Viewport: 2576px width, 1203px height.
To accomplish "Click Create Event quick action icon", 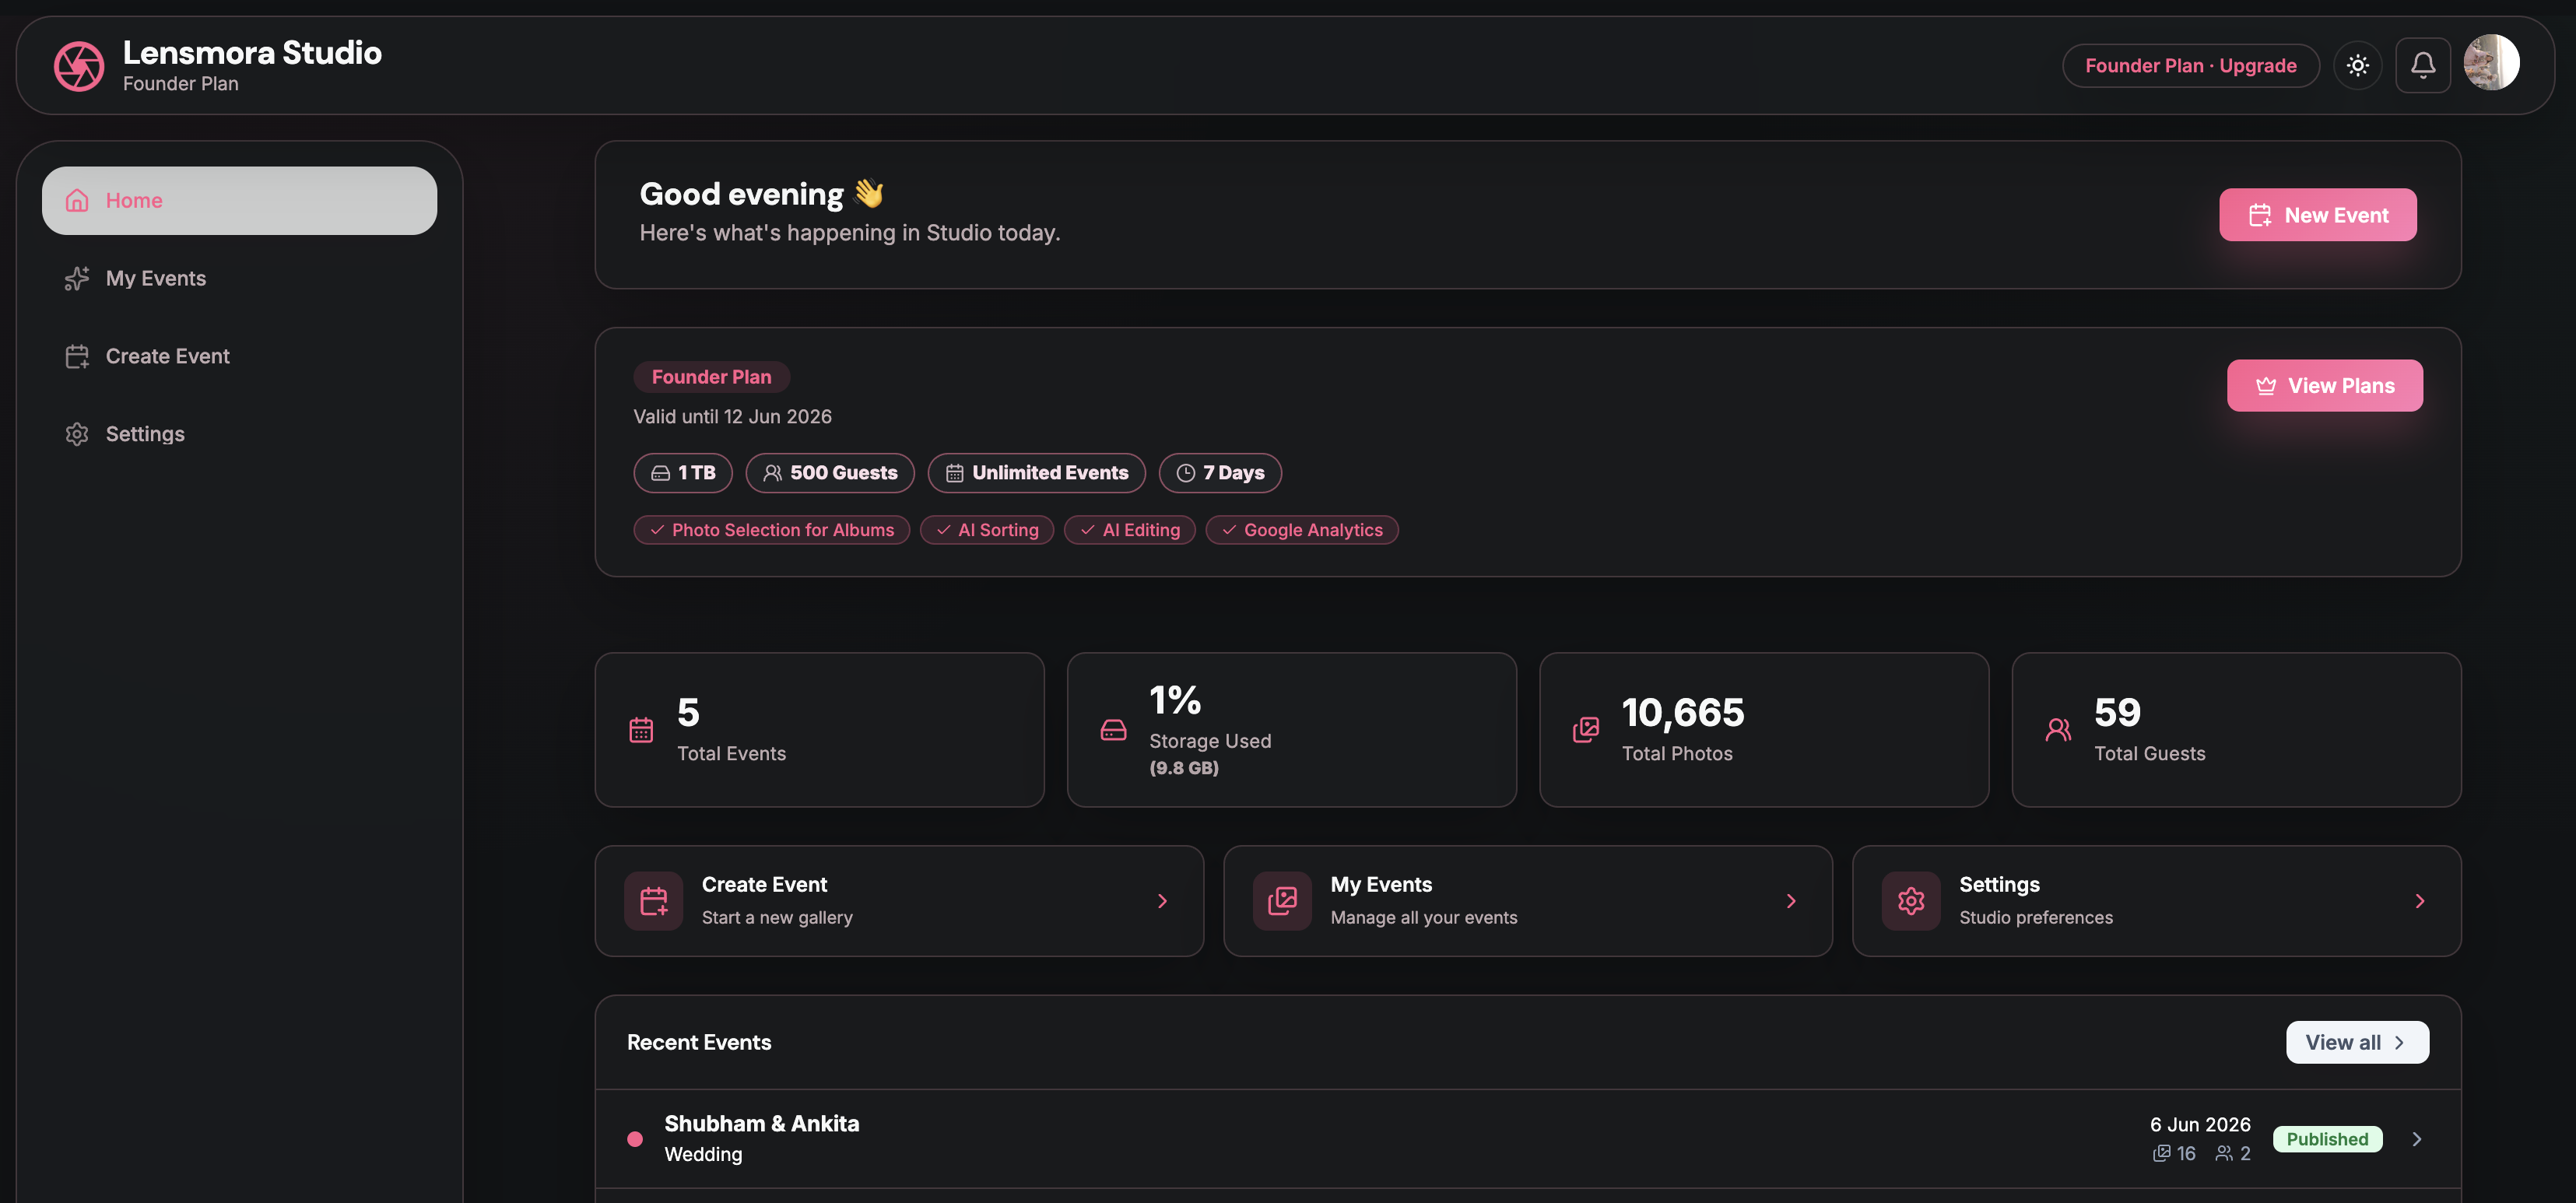I will click(x=654, y=902).
